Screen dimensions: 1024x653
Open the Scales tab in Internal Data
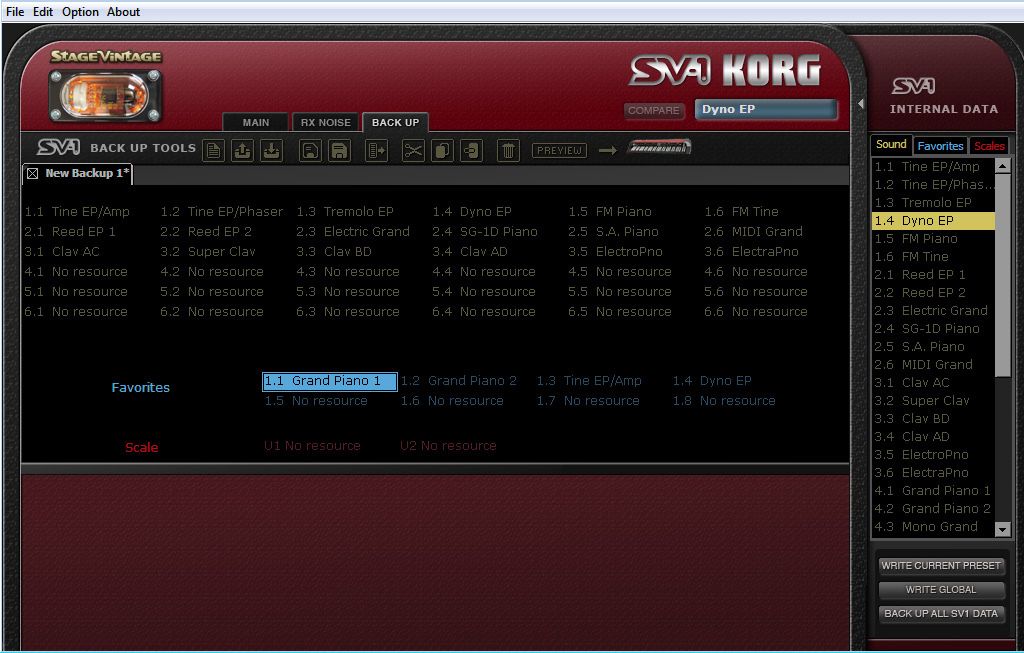pos(989,144)
